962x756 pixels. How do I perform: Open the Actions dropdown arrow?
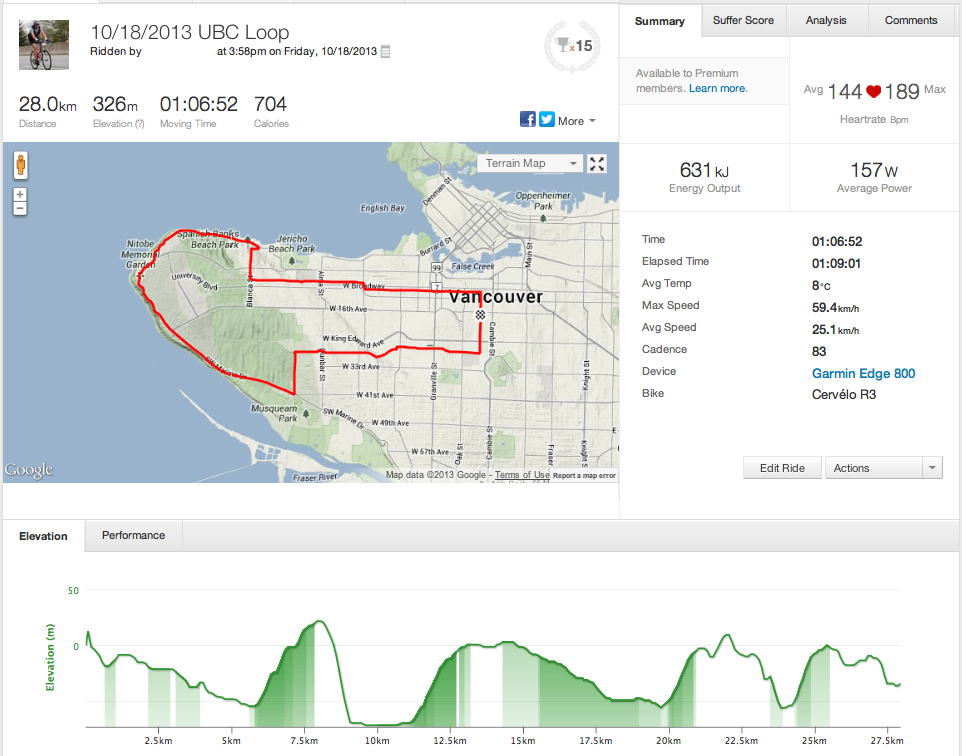coord(932,468)
